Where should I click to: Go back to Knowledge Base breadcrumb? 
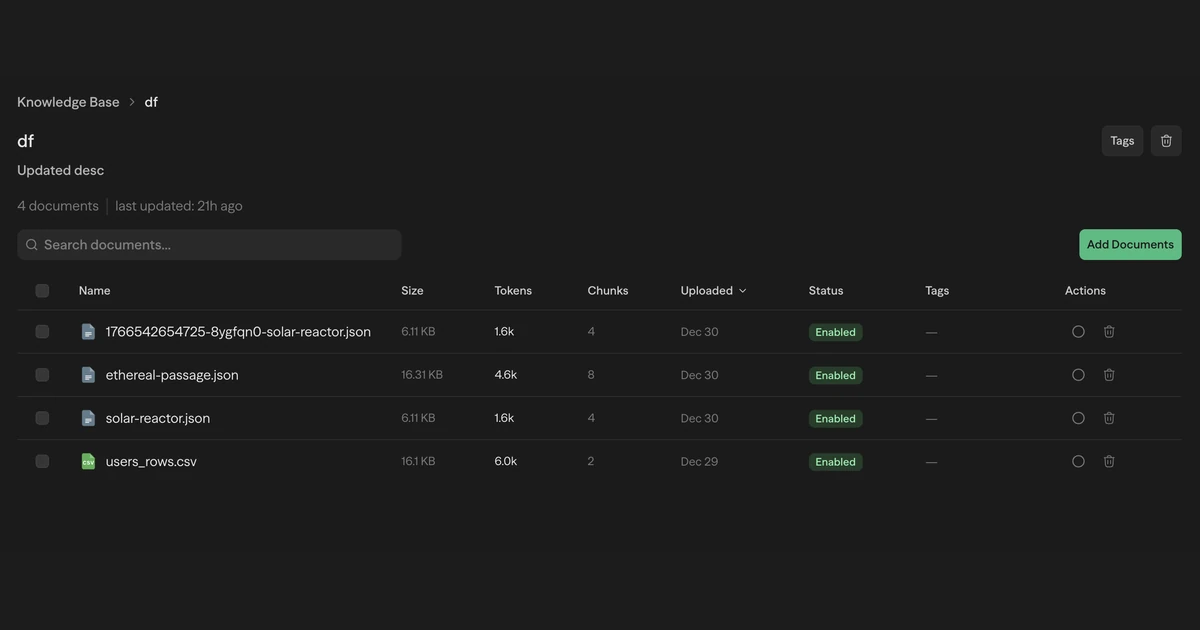[x=68, y=102]
